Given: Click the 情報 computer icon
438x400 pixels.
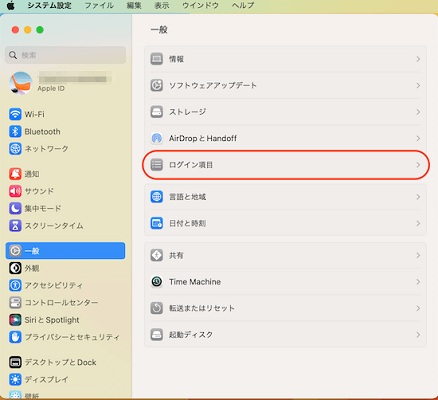Looking at the screenshot, I should point(157,59).
